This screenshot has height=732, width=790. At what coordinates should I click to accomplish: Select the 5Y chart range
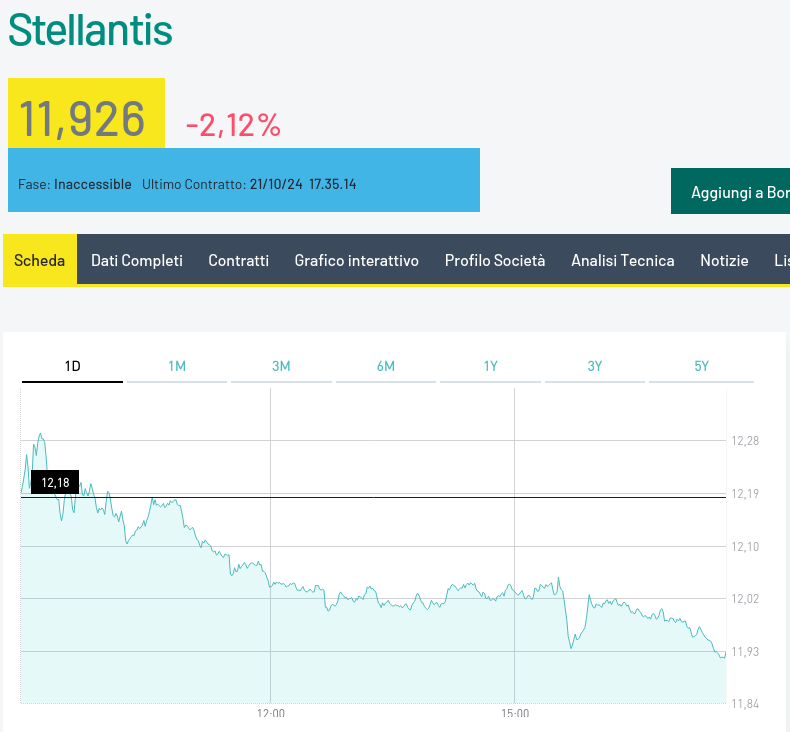701,366
